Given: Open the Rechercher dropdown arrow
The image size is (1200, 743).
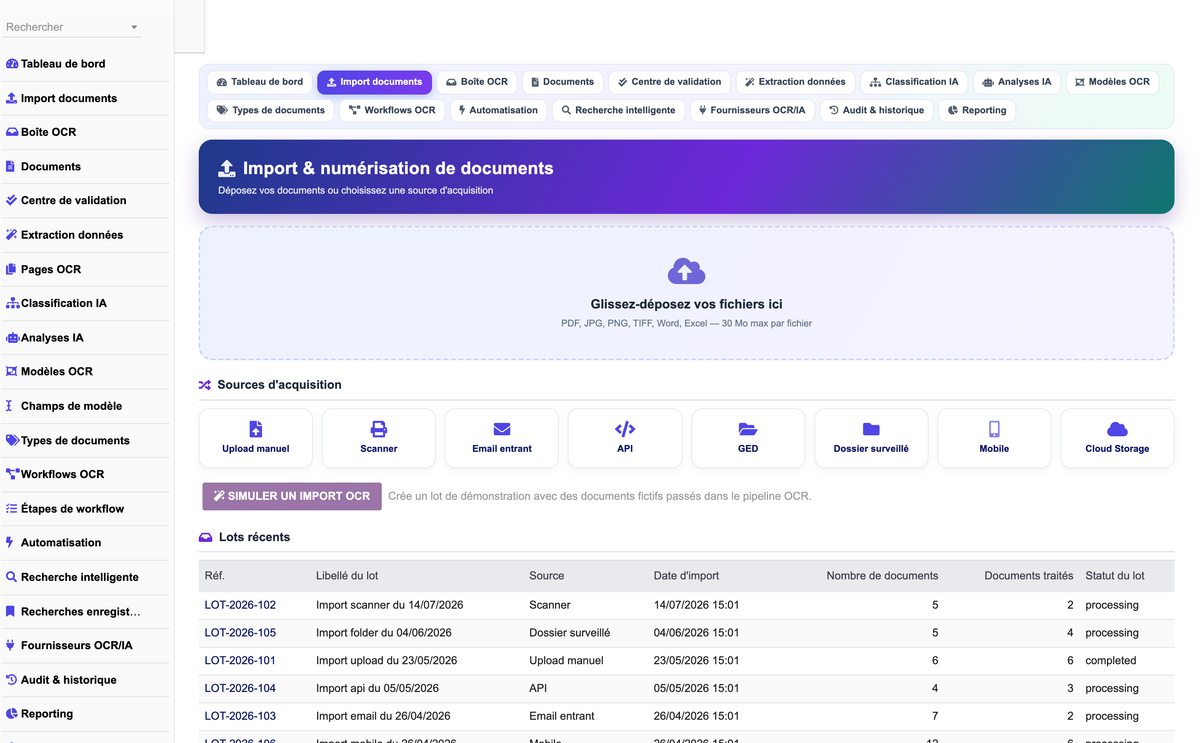Looking at the screenshot, I should coord(134,27).
